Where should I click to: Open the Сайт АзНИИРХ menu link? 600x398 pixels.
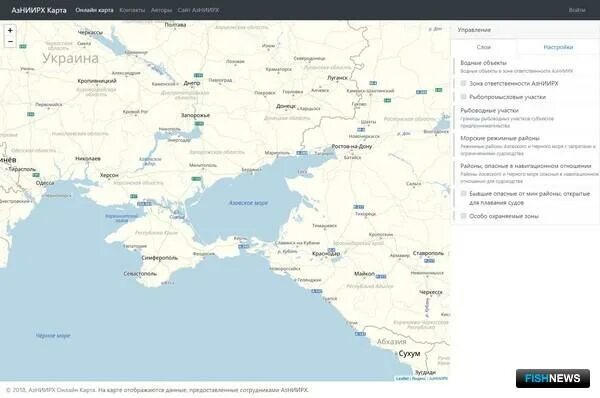[198, 10]
